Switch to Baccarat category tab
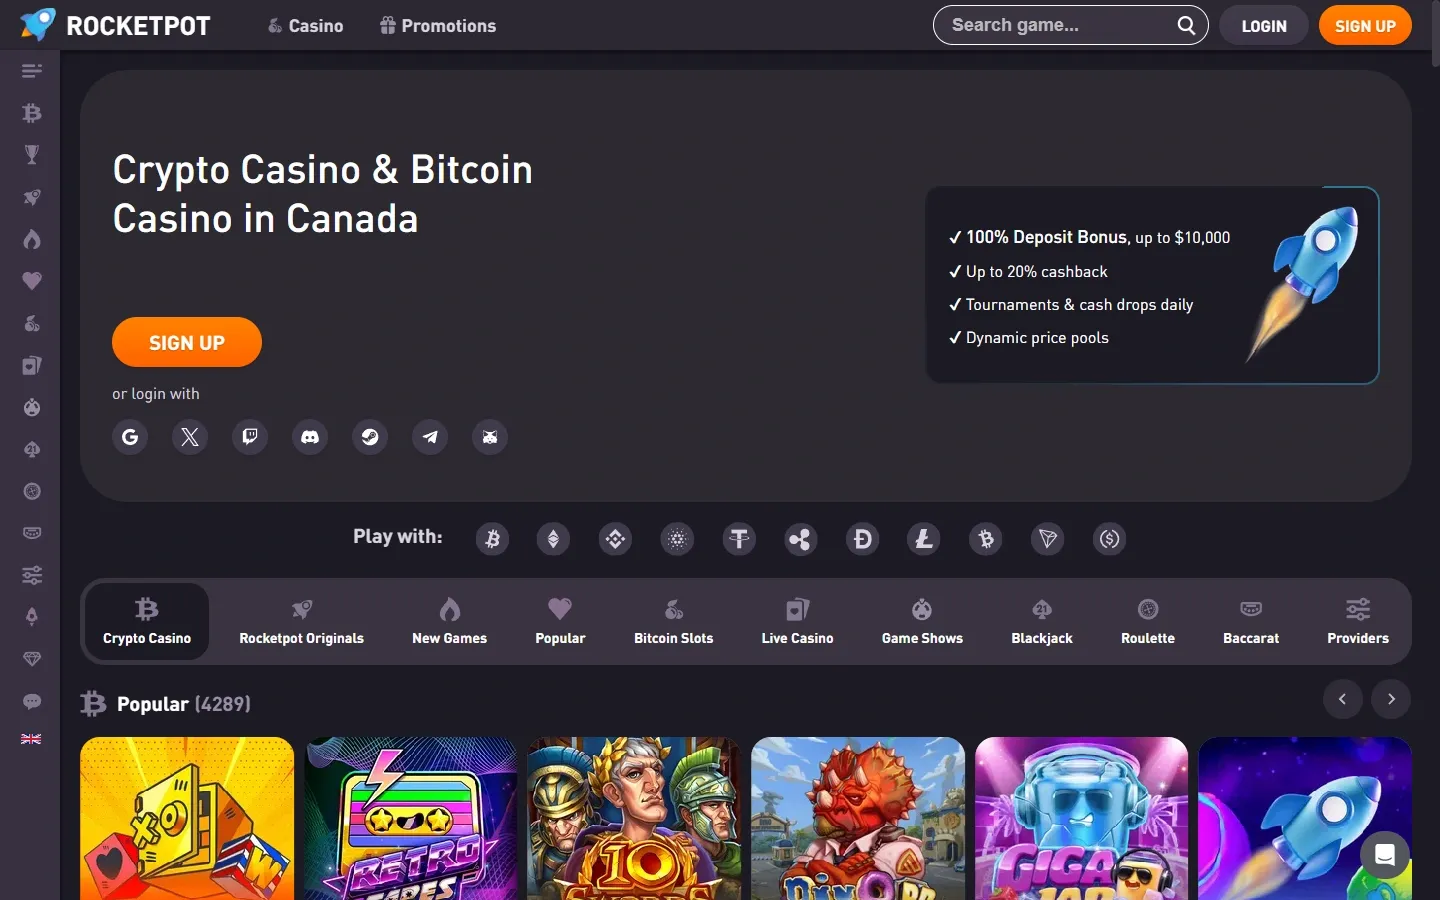The height and width of the screenshot is (900, 1440). click(x=1251, y=621)
